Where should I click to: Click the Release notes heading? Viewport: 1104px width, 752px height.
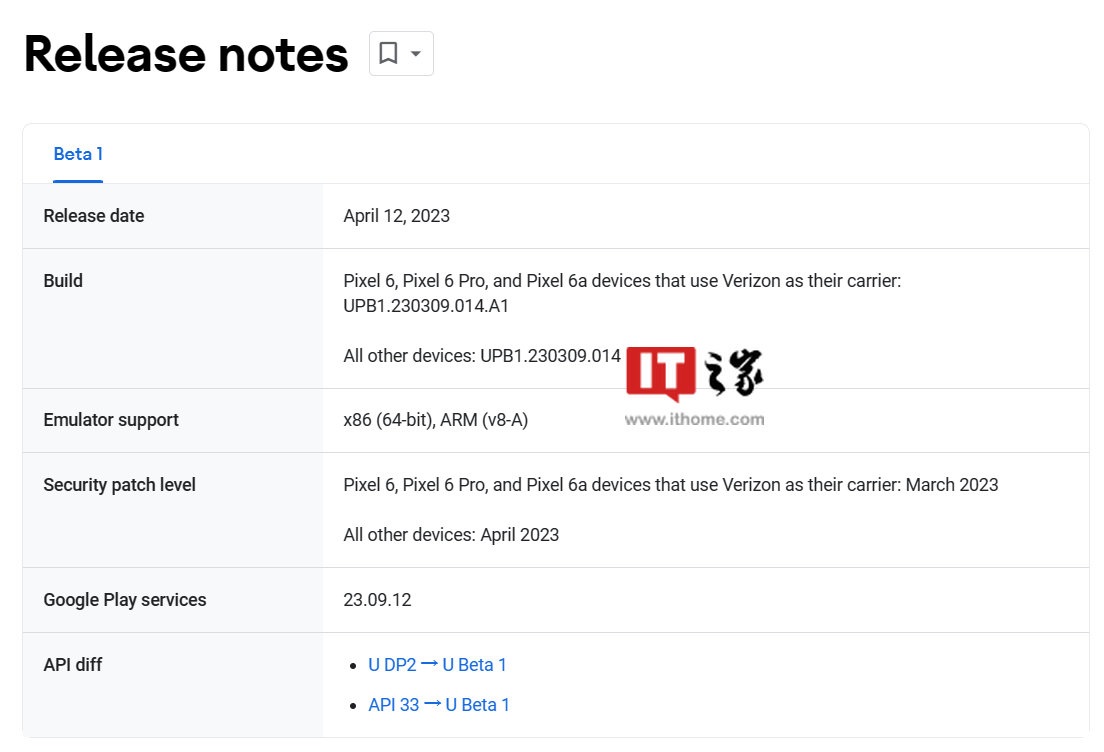click(186, 54)
